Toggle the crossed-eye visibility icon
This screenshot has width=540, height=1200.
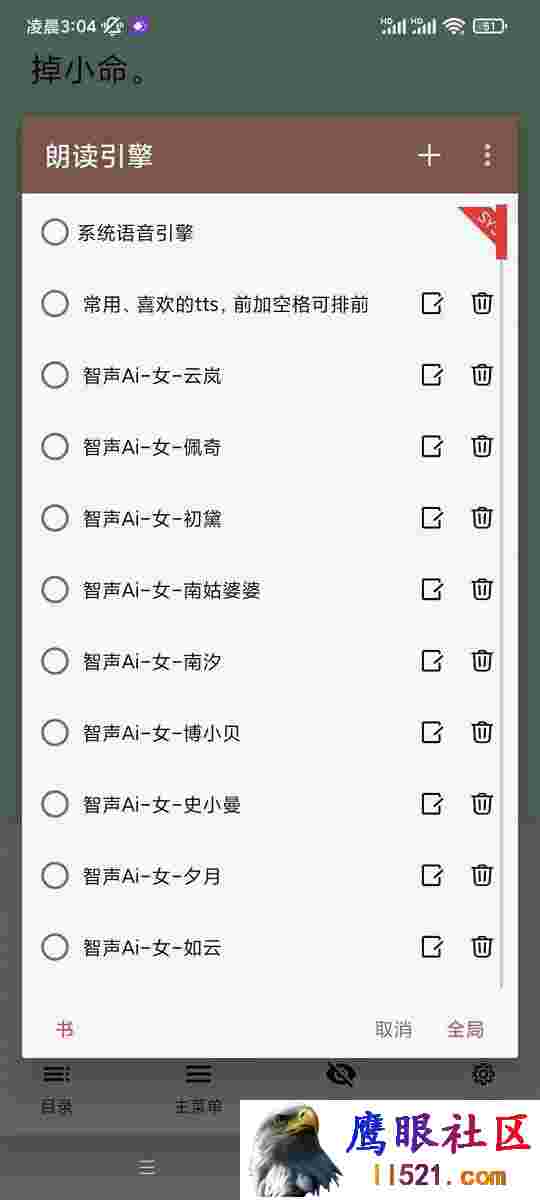pyautogui.click(x=341, y=1075)
